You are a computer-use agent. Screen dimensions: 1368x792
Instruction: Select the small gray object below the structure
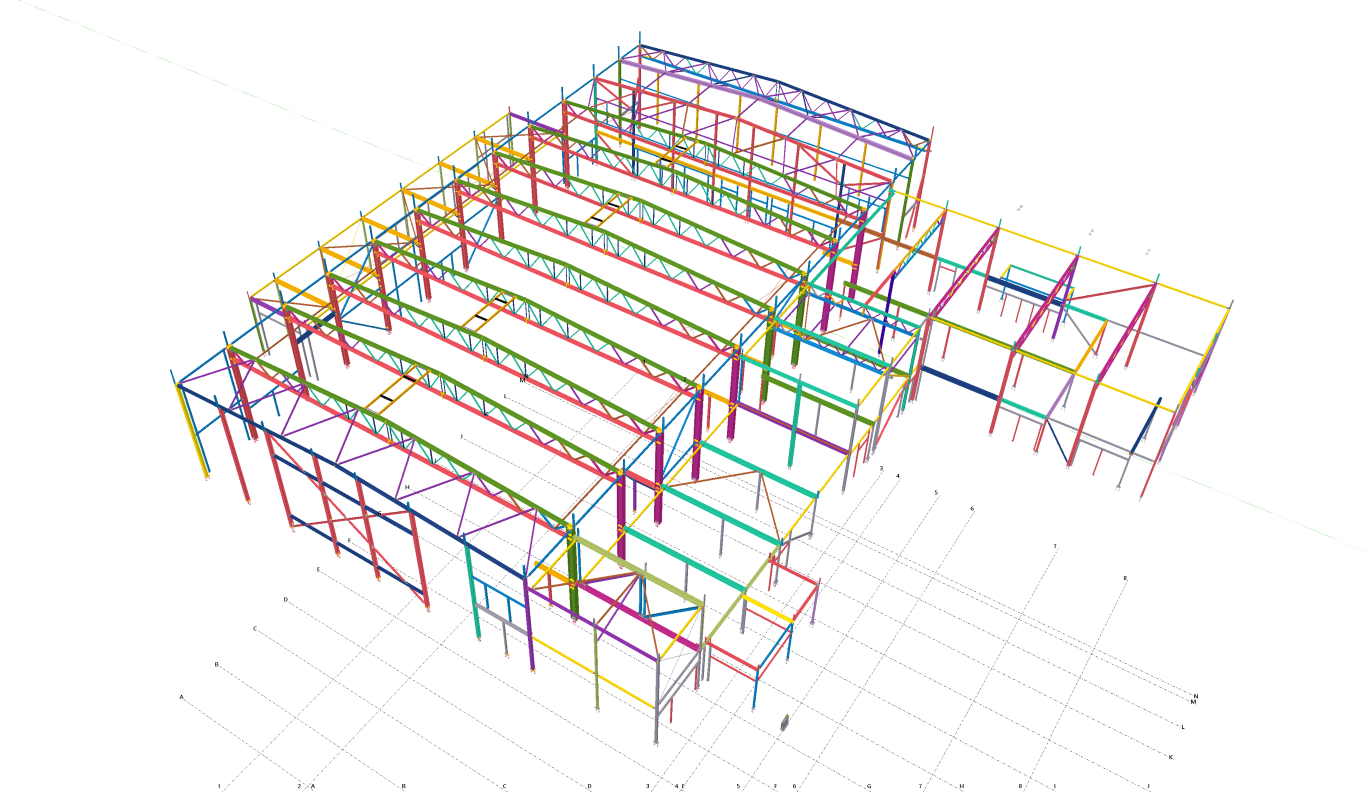(x=785, y=722)
